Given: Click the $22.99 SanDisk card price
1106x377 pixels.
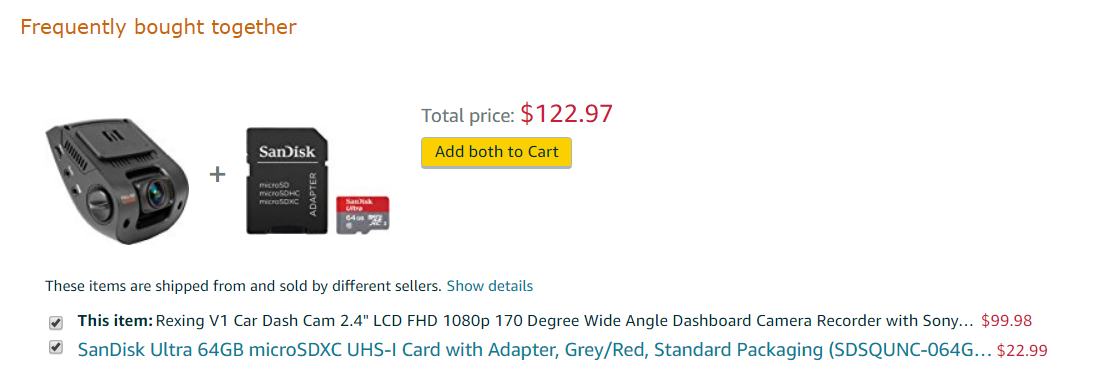Looking at the screenshot, I should (x=1022, y=350).
